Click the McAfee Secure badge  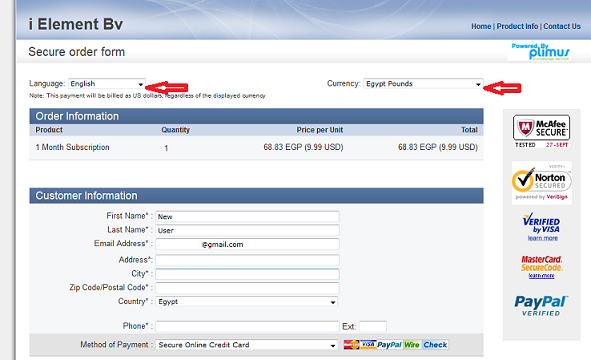click(541, 131)
